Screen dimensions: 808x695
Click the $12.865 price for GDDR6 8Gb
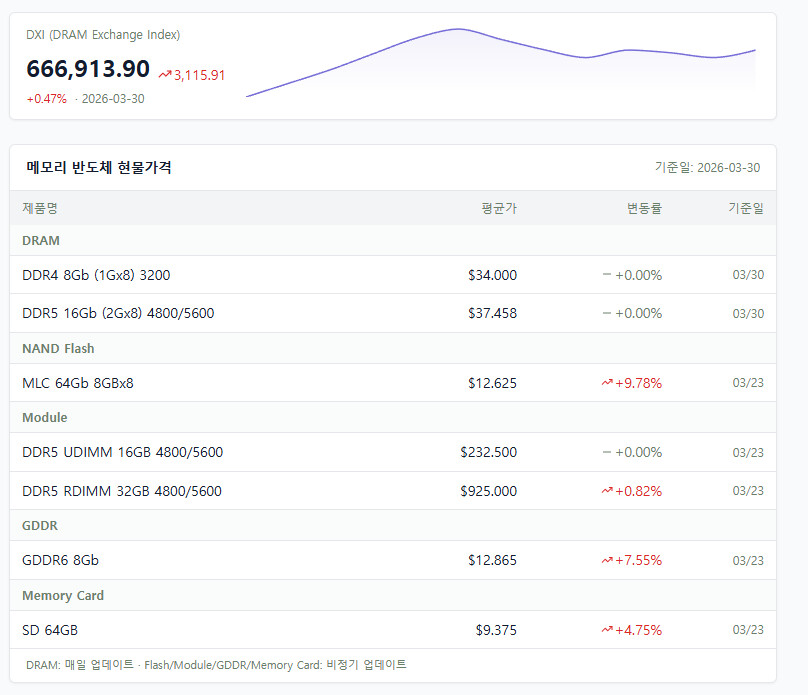[493, 560]
